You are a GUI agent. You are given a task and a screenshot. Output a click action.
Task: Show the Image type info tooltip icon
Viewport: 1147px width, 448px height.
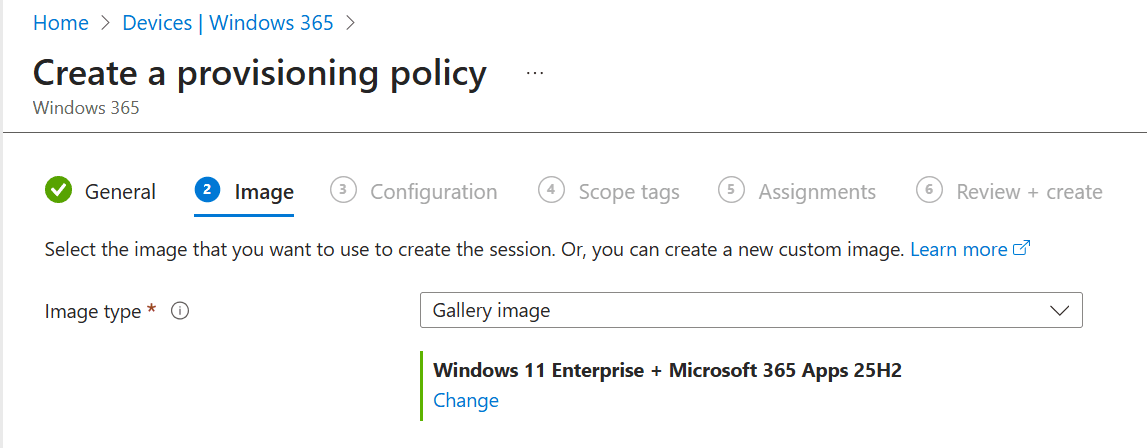tap(180, 311)
